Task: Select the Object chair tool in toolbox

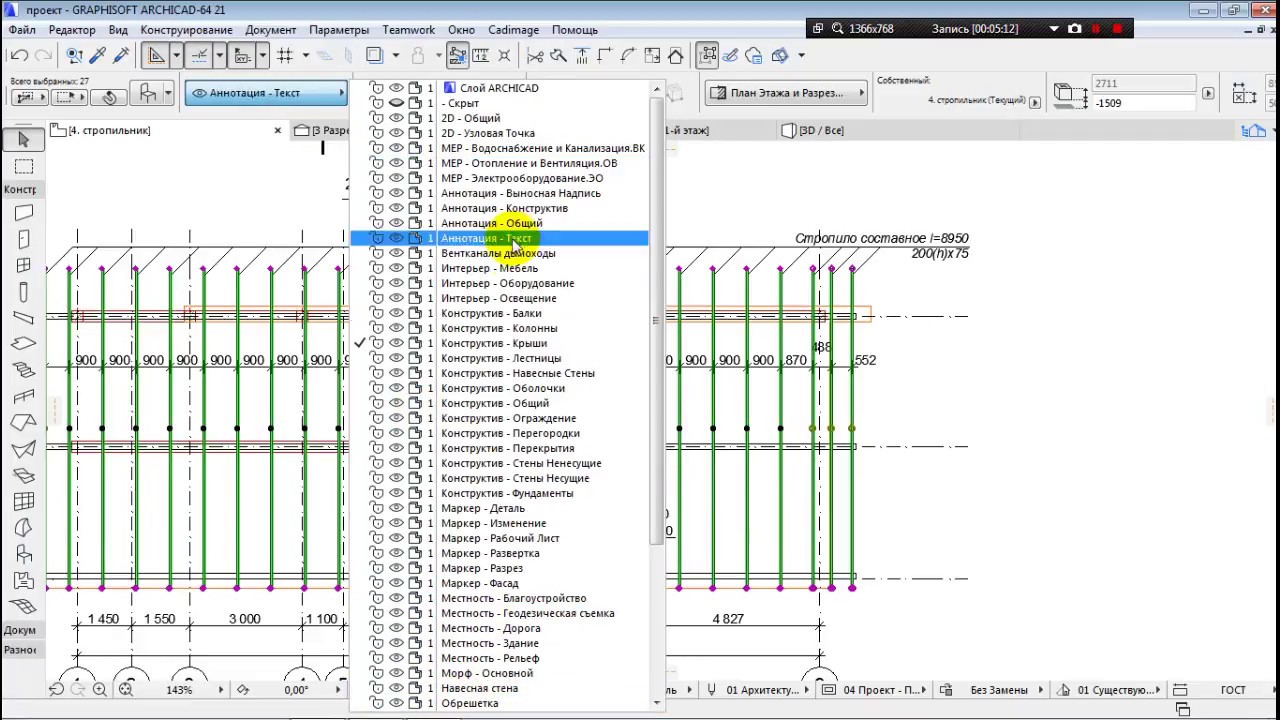Action: 24,554
